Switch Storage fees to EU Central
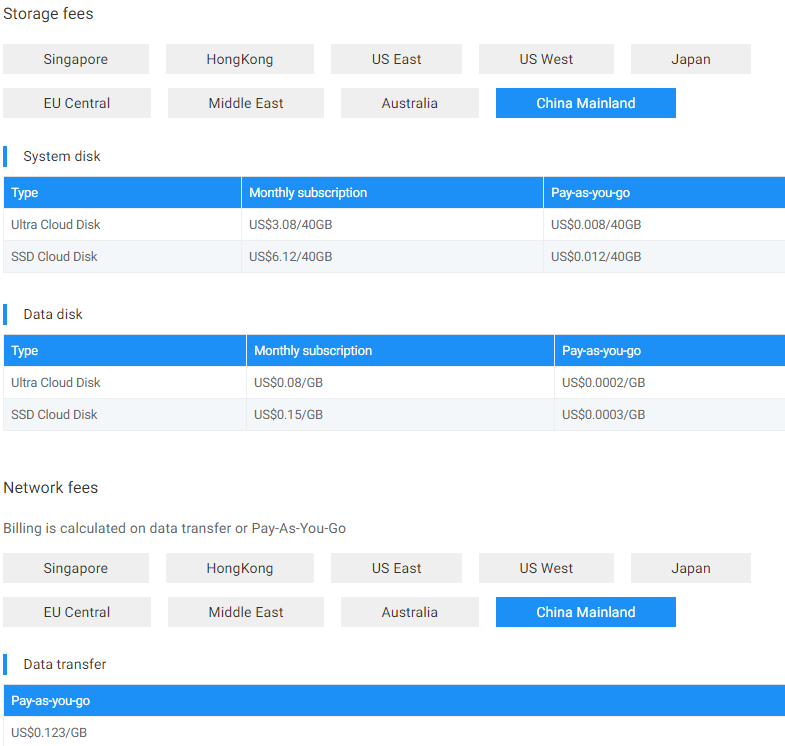 (77, 103)
